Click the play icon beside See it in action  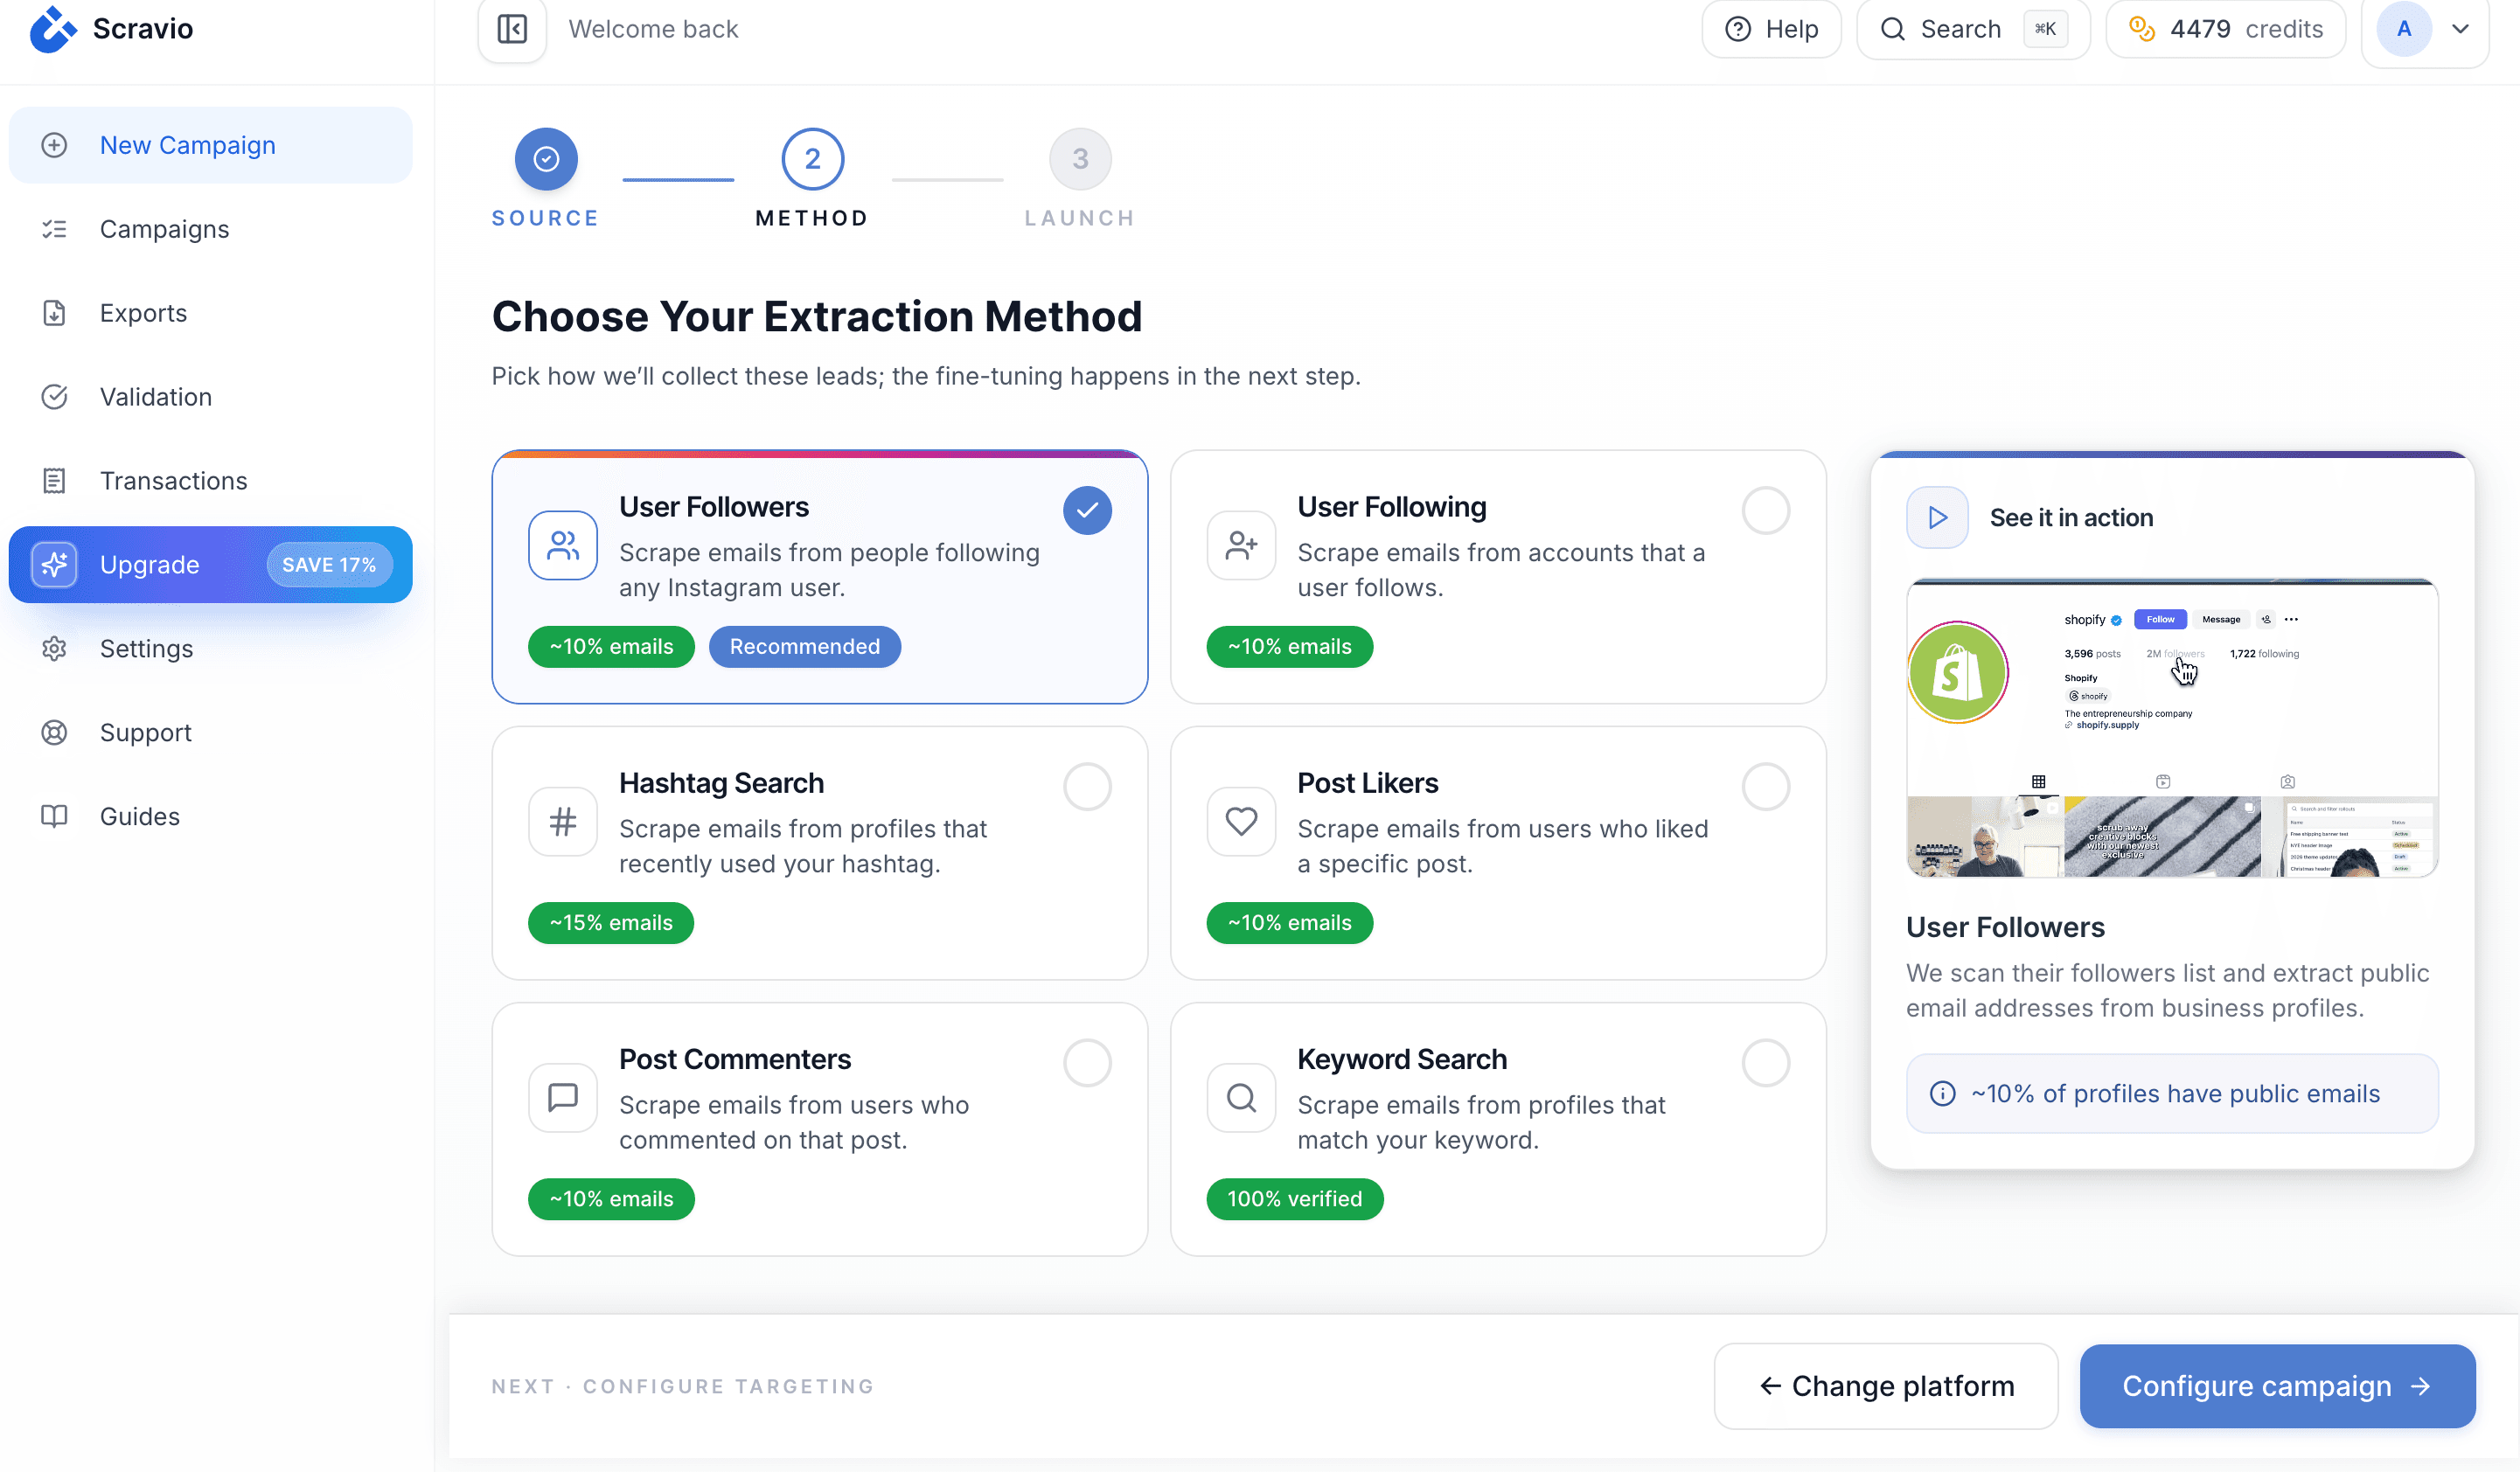click(1937, 517)
